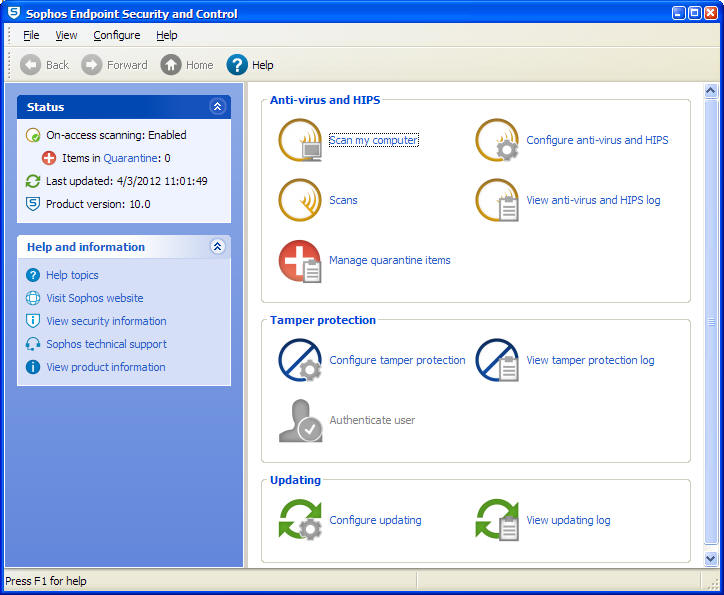The height and width of the screenshot is (595, 724).
Task: Open the Scan my computer link
Action: point(374,140)
